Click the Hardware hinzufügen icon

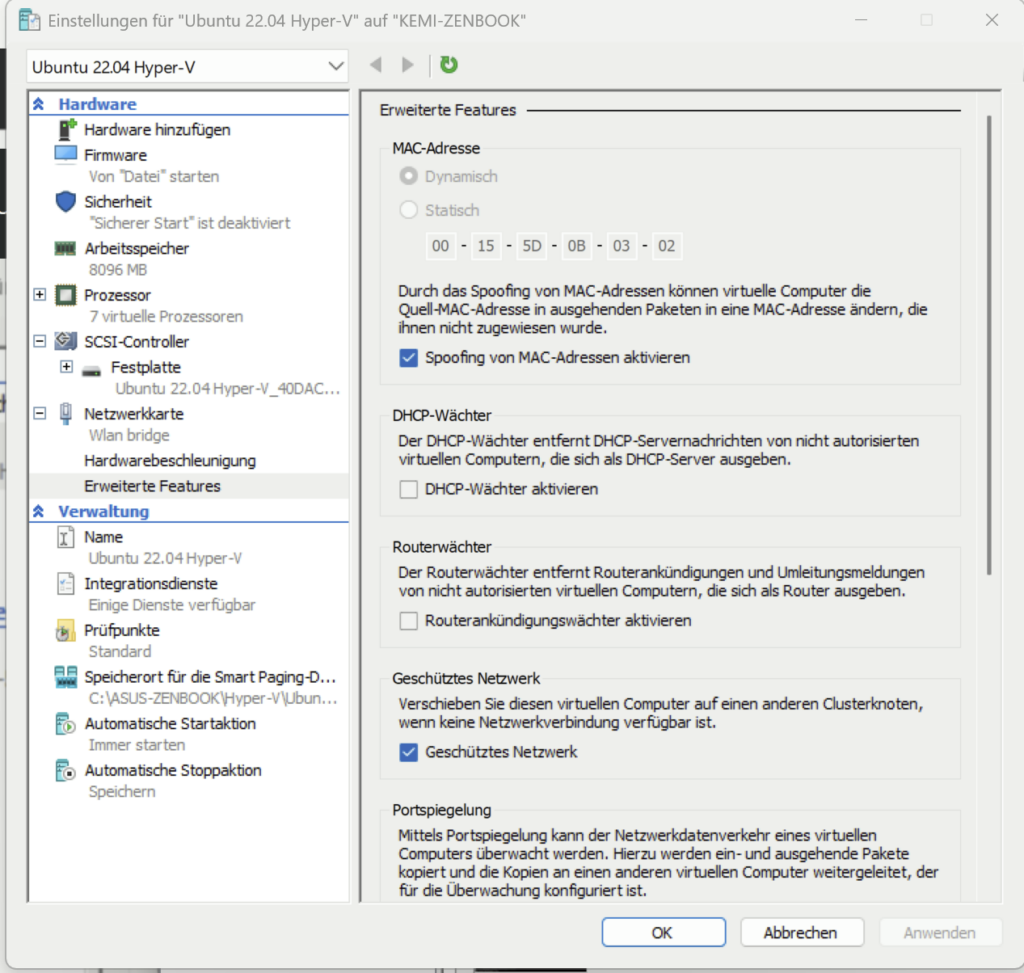[x=66, y=130]
